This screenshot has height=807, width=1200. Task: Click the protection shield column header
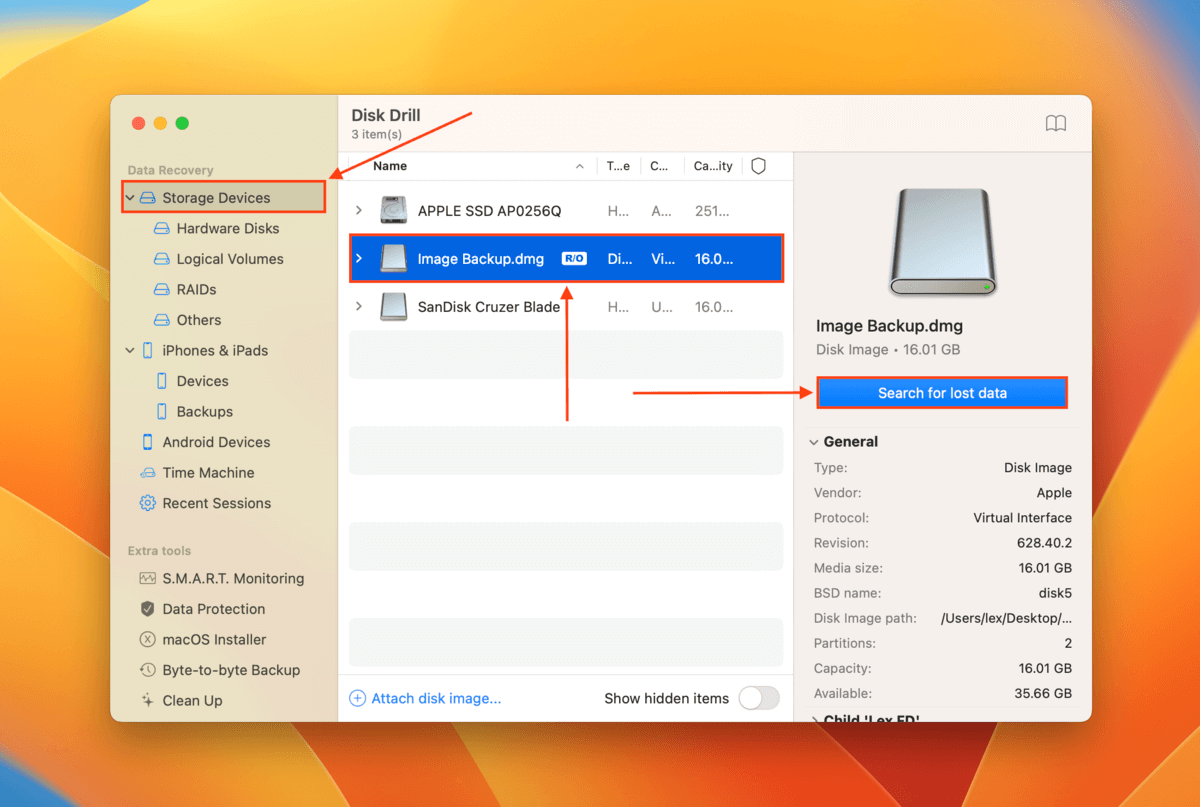point(758,166)
